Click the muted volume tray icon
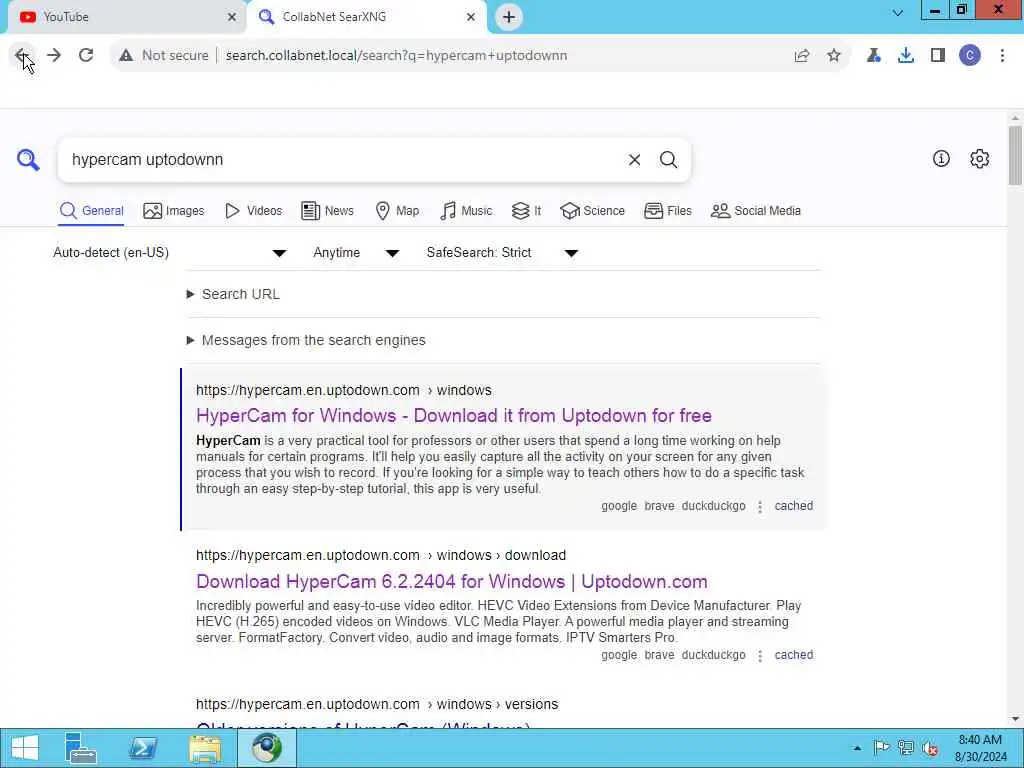 click(x=931, y=748)
